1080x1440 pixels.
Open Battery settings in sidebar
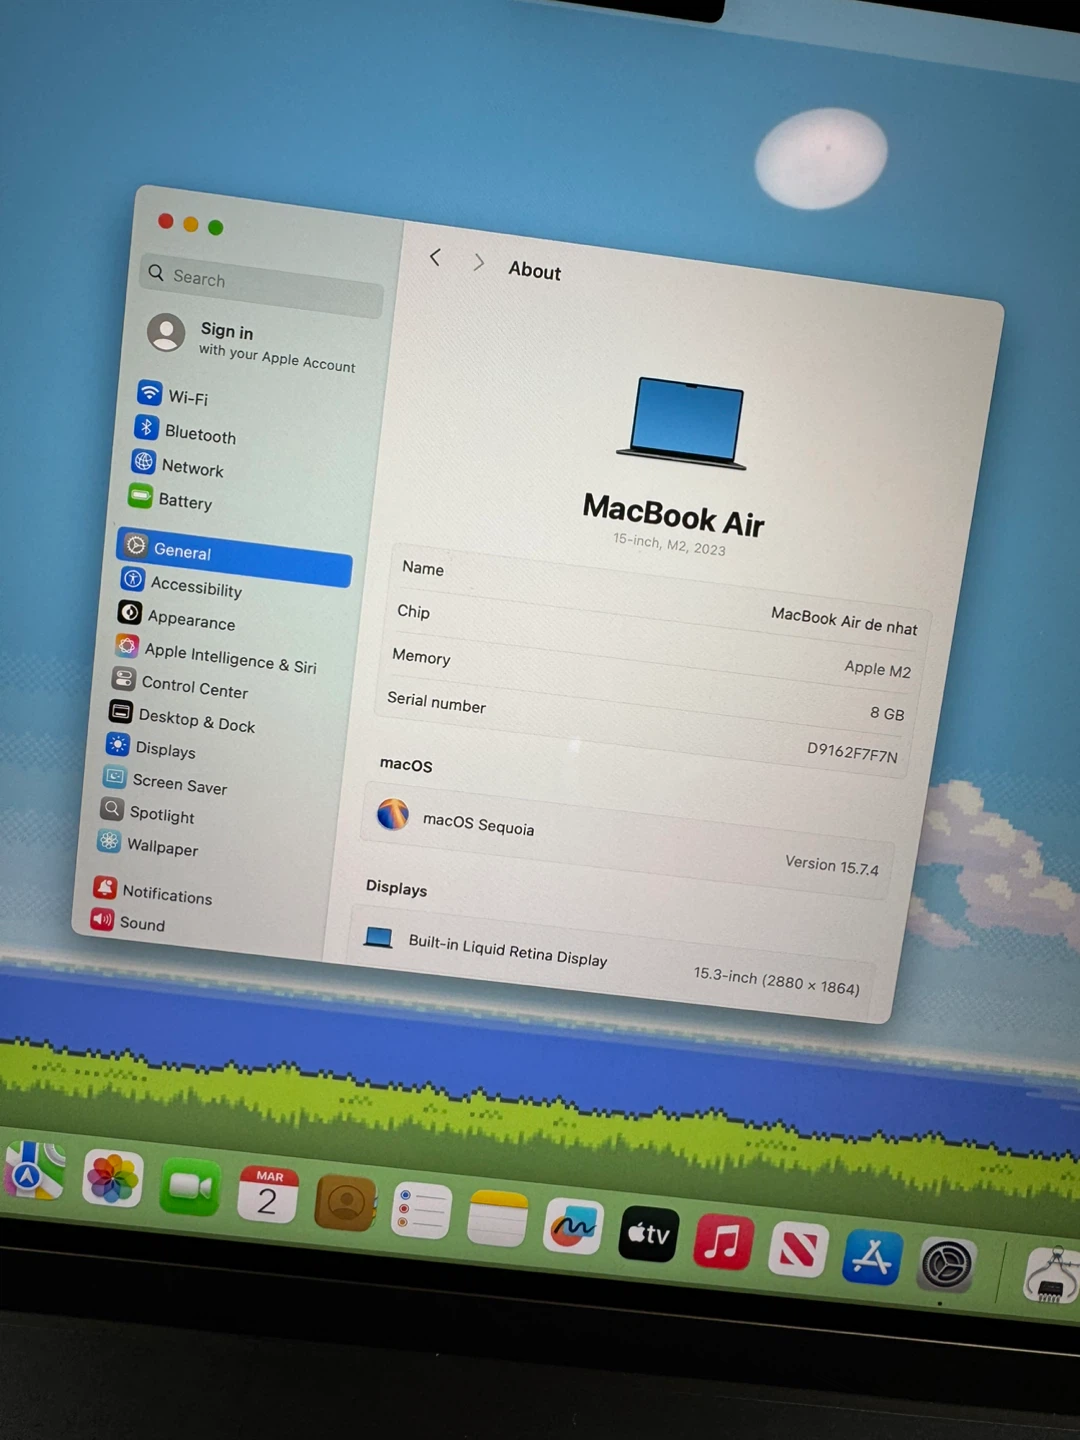[171, 499]
